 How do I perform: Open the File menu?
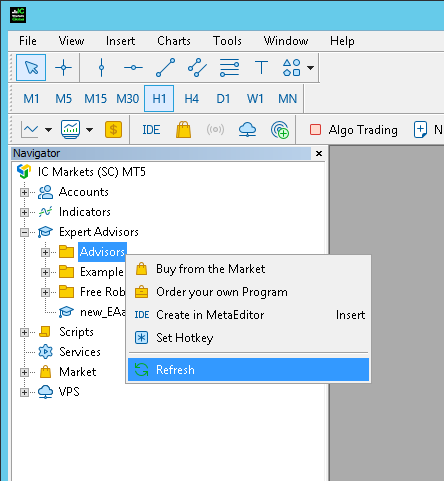pyautogui.click(x=28, y=41)
